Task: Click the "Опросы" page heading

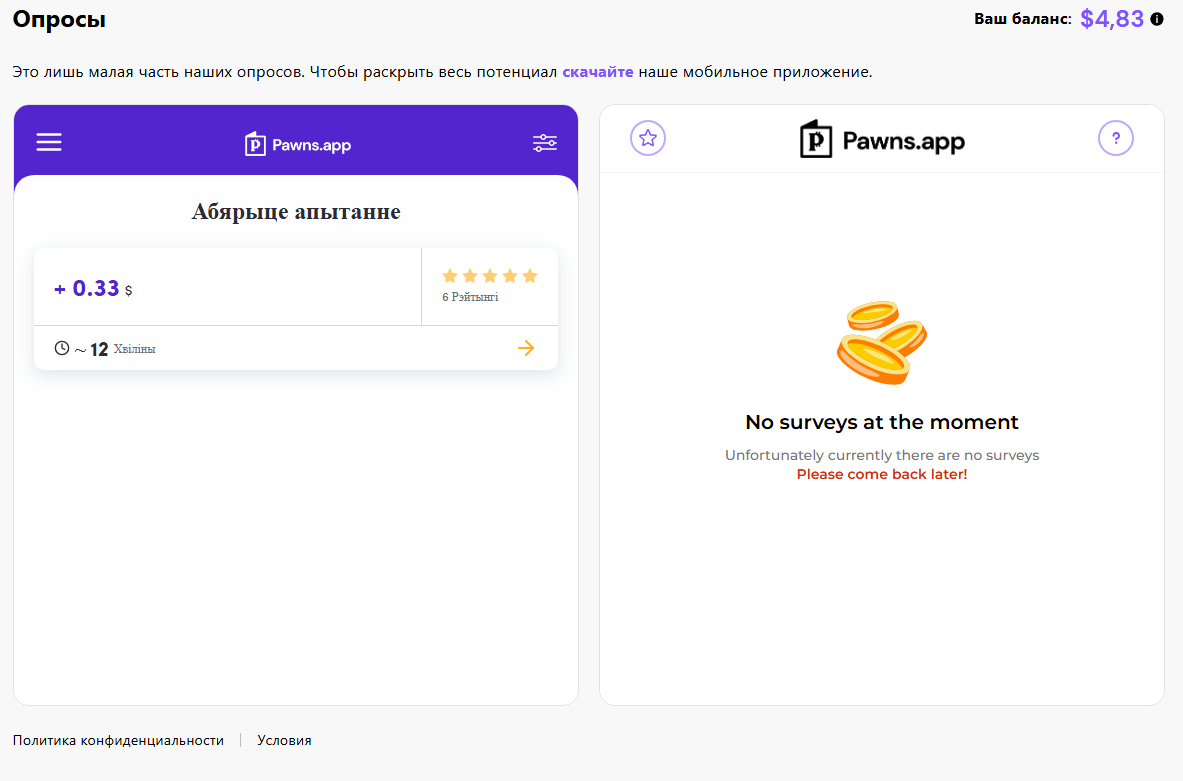Action: (59, 19)
